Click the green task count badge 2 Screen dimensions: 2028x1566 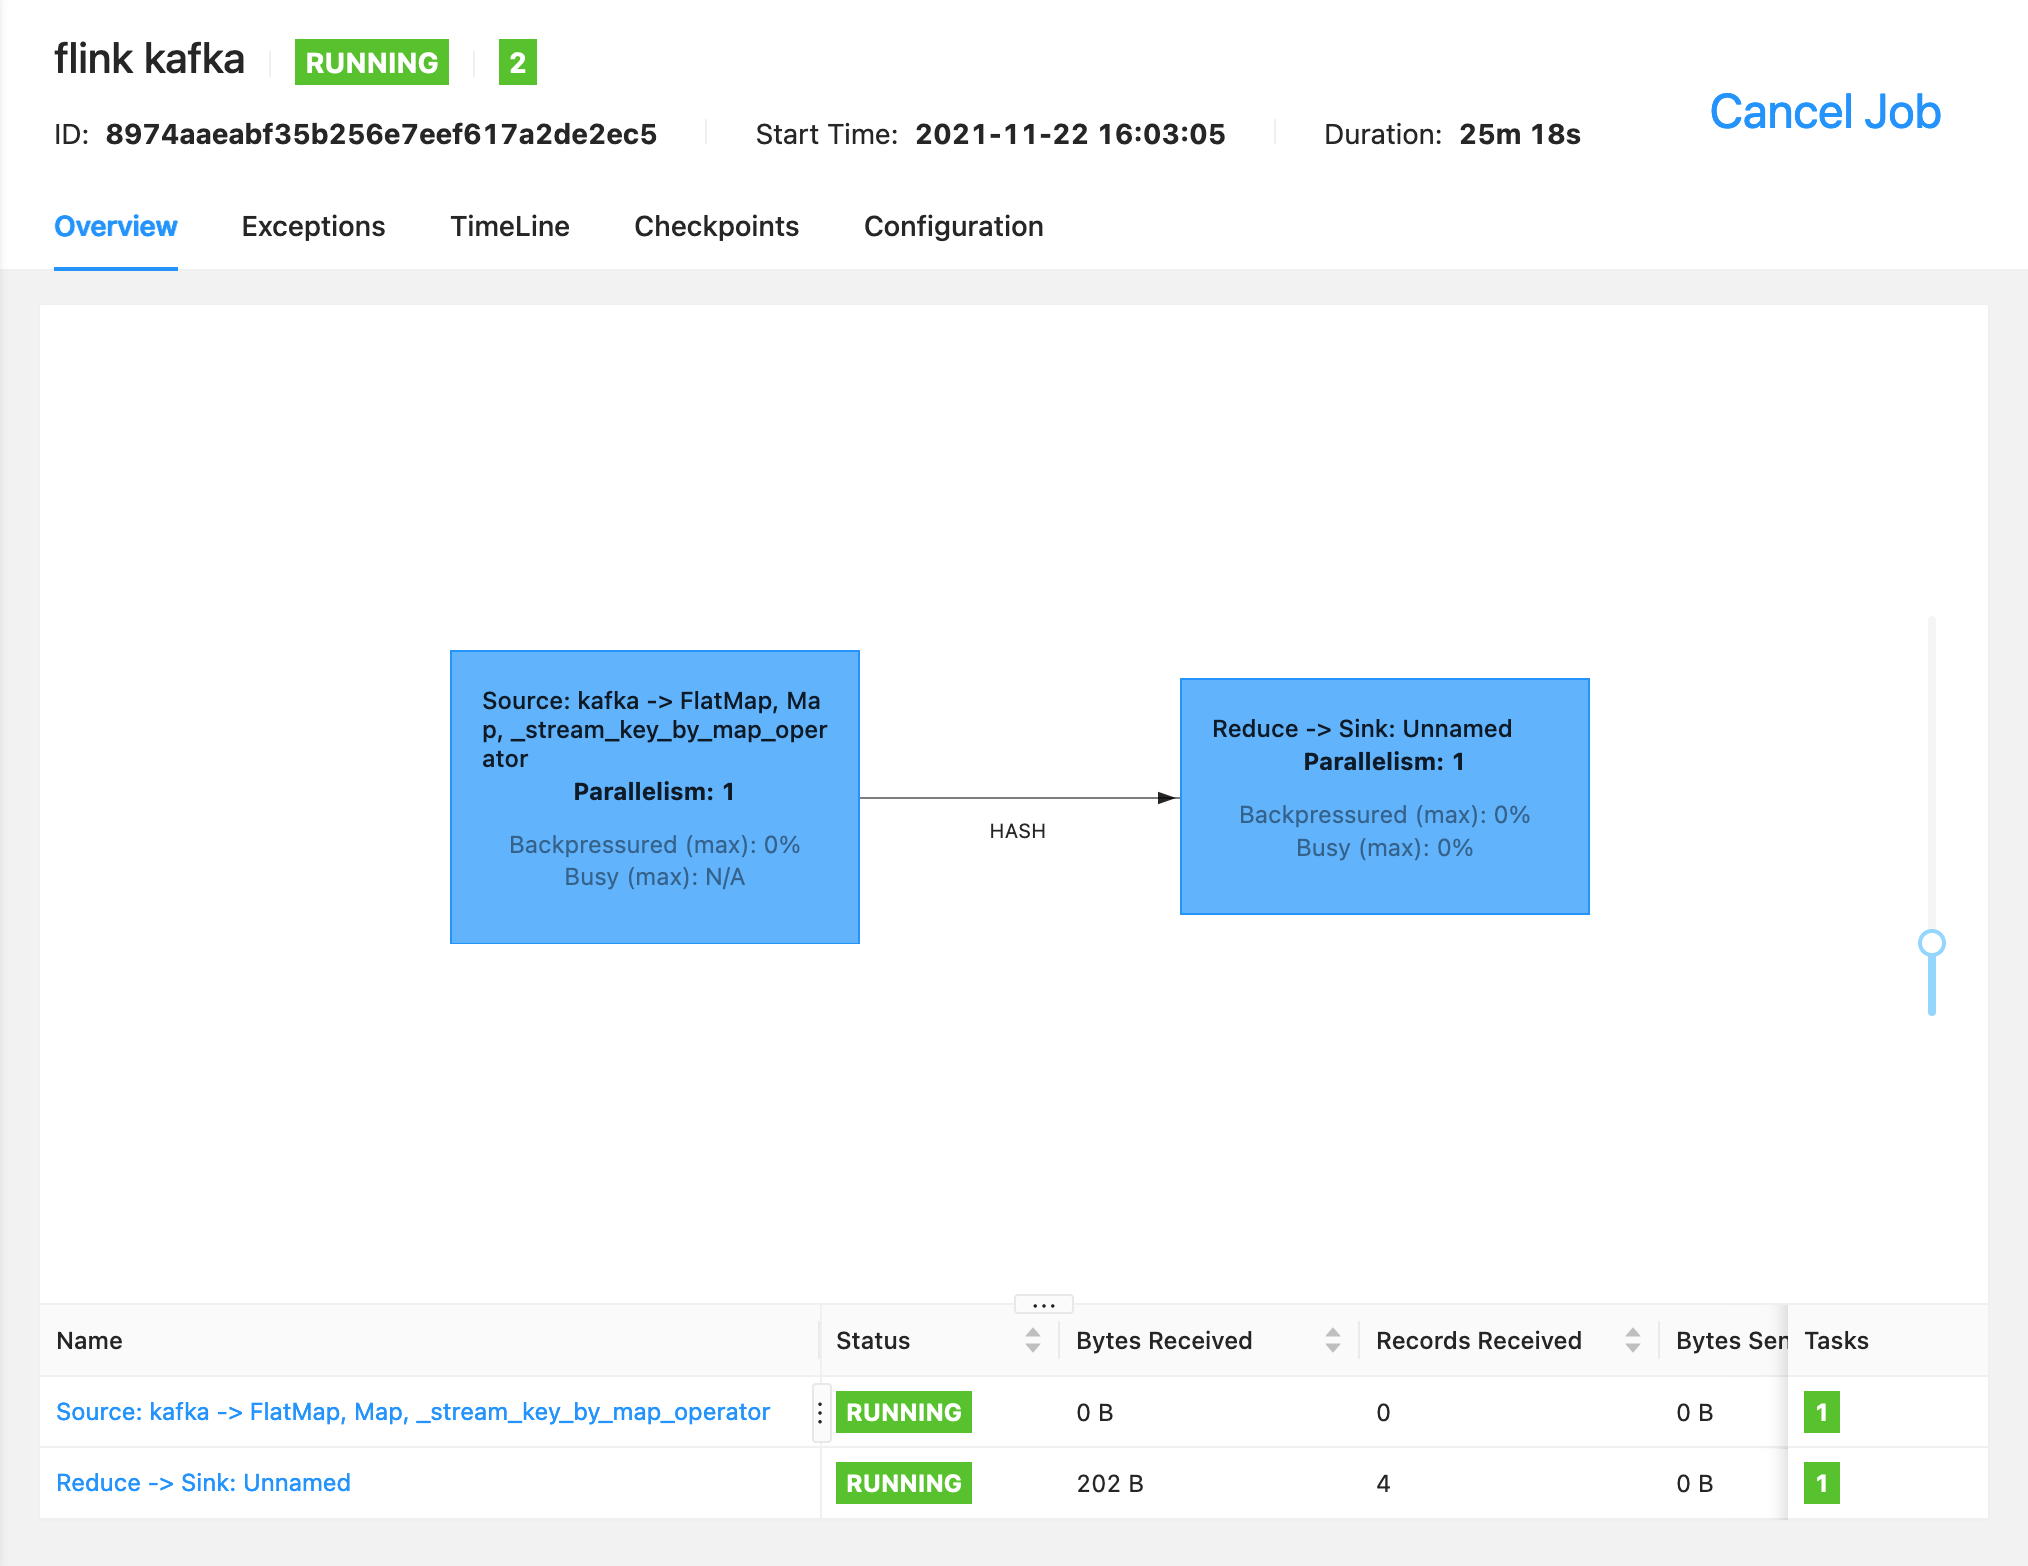517,62
